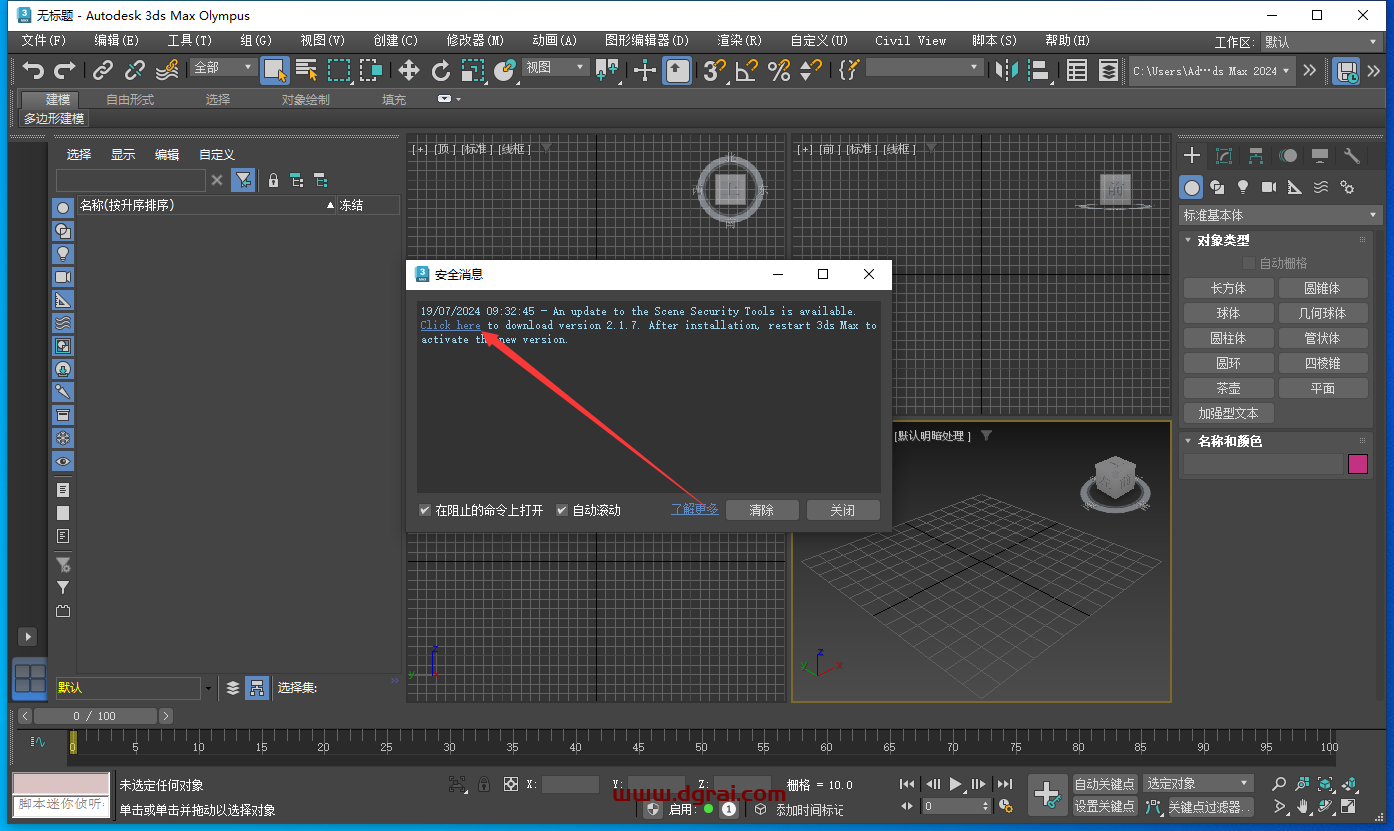Click the Redo arrow icon

pyautogui.click(x=65, y=70)
